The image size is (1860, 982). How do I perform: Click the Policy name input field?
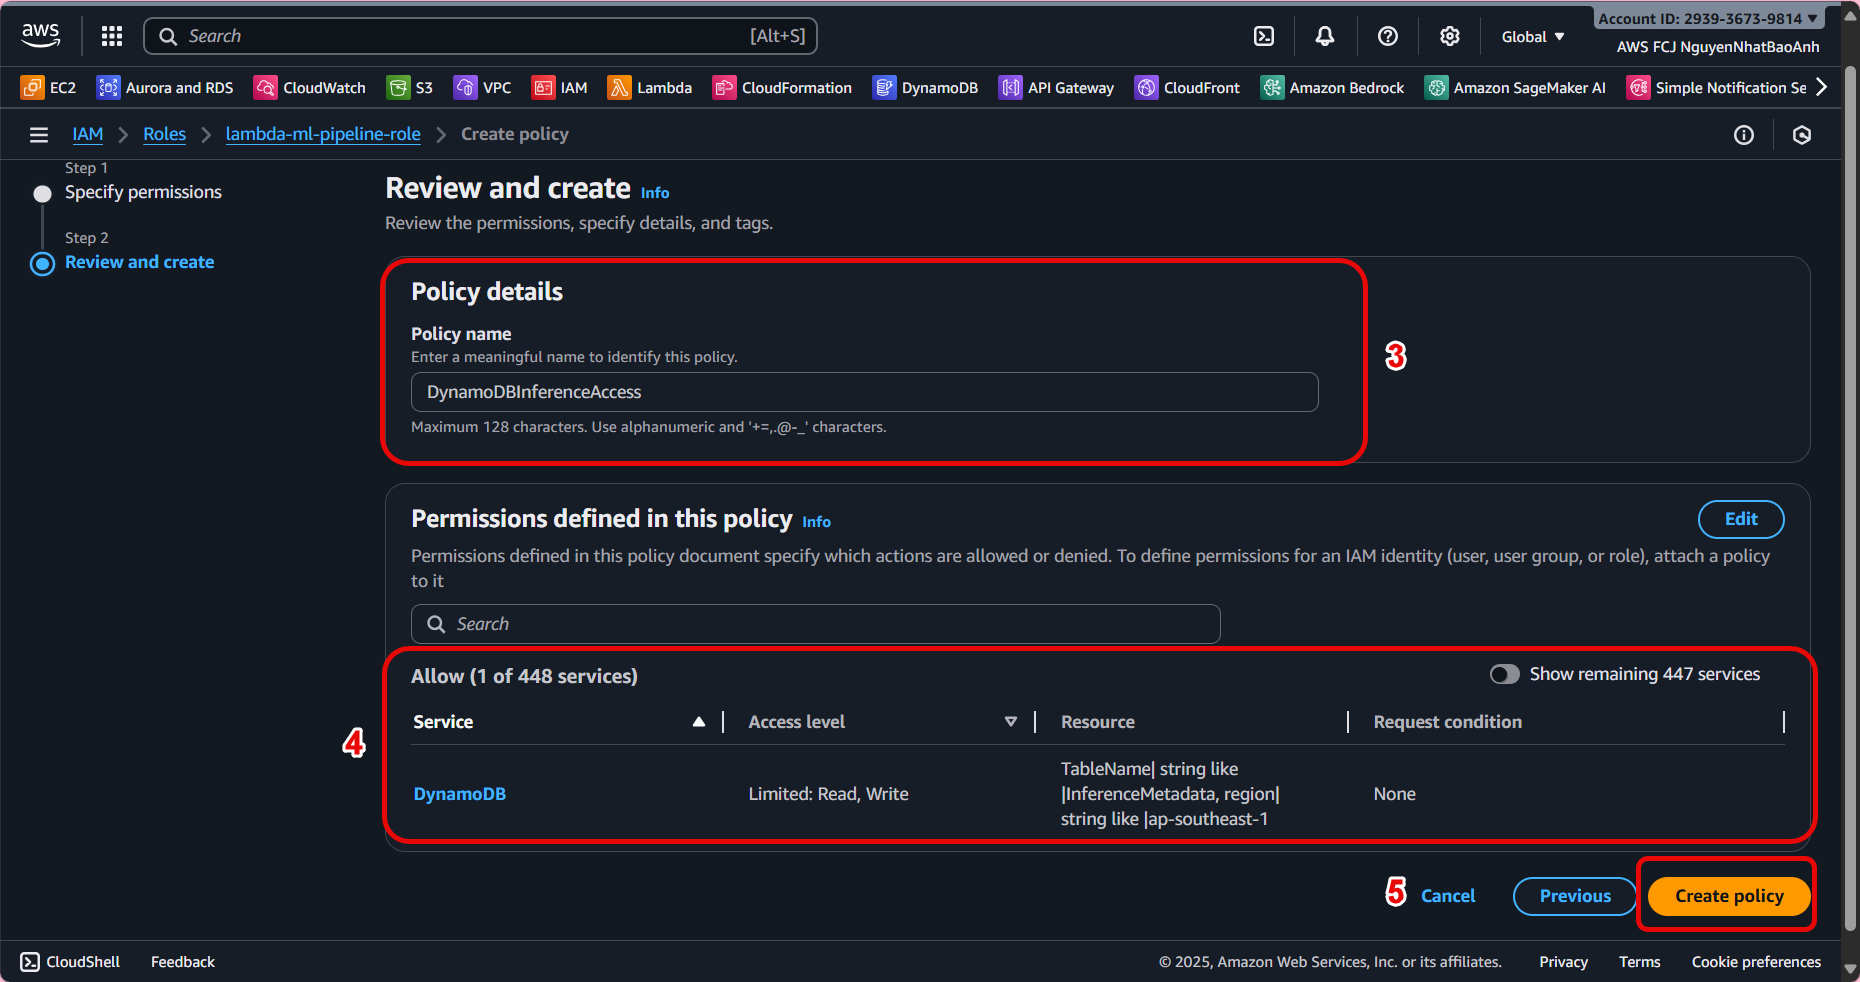[864, 392]
